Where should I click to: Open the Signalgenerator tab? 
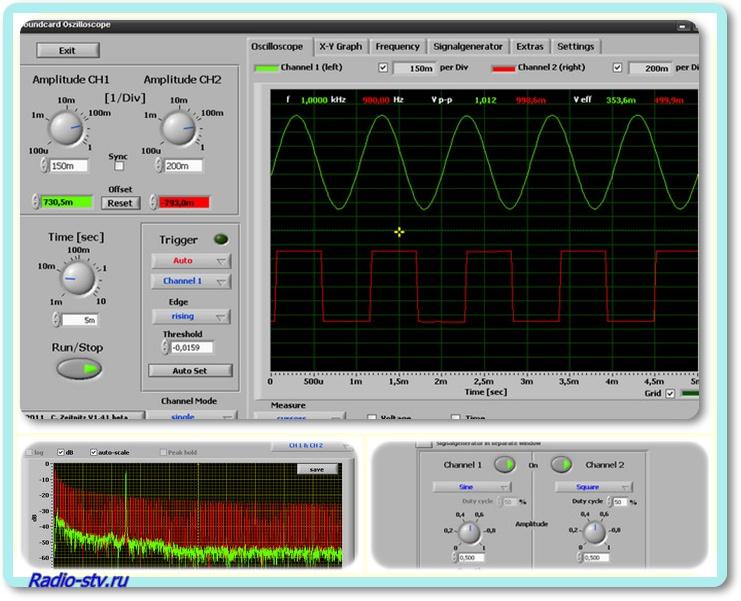click(468, 46)
